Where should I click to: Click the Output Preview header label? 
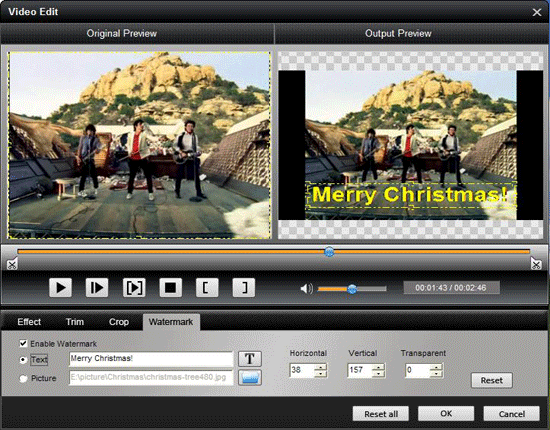398,33
